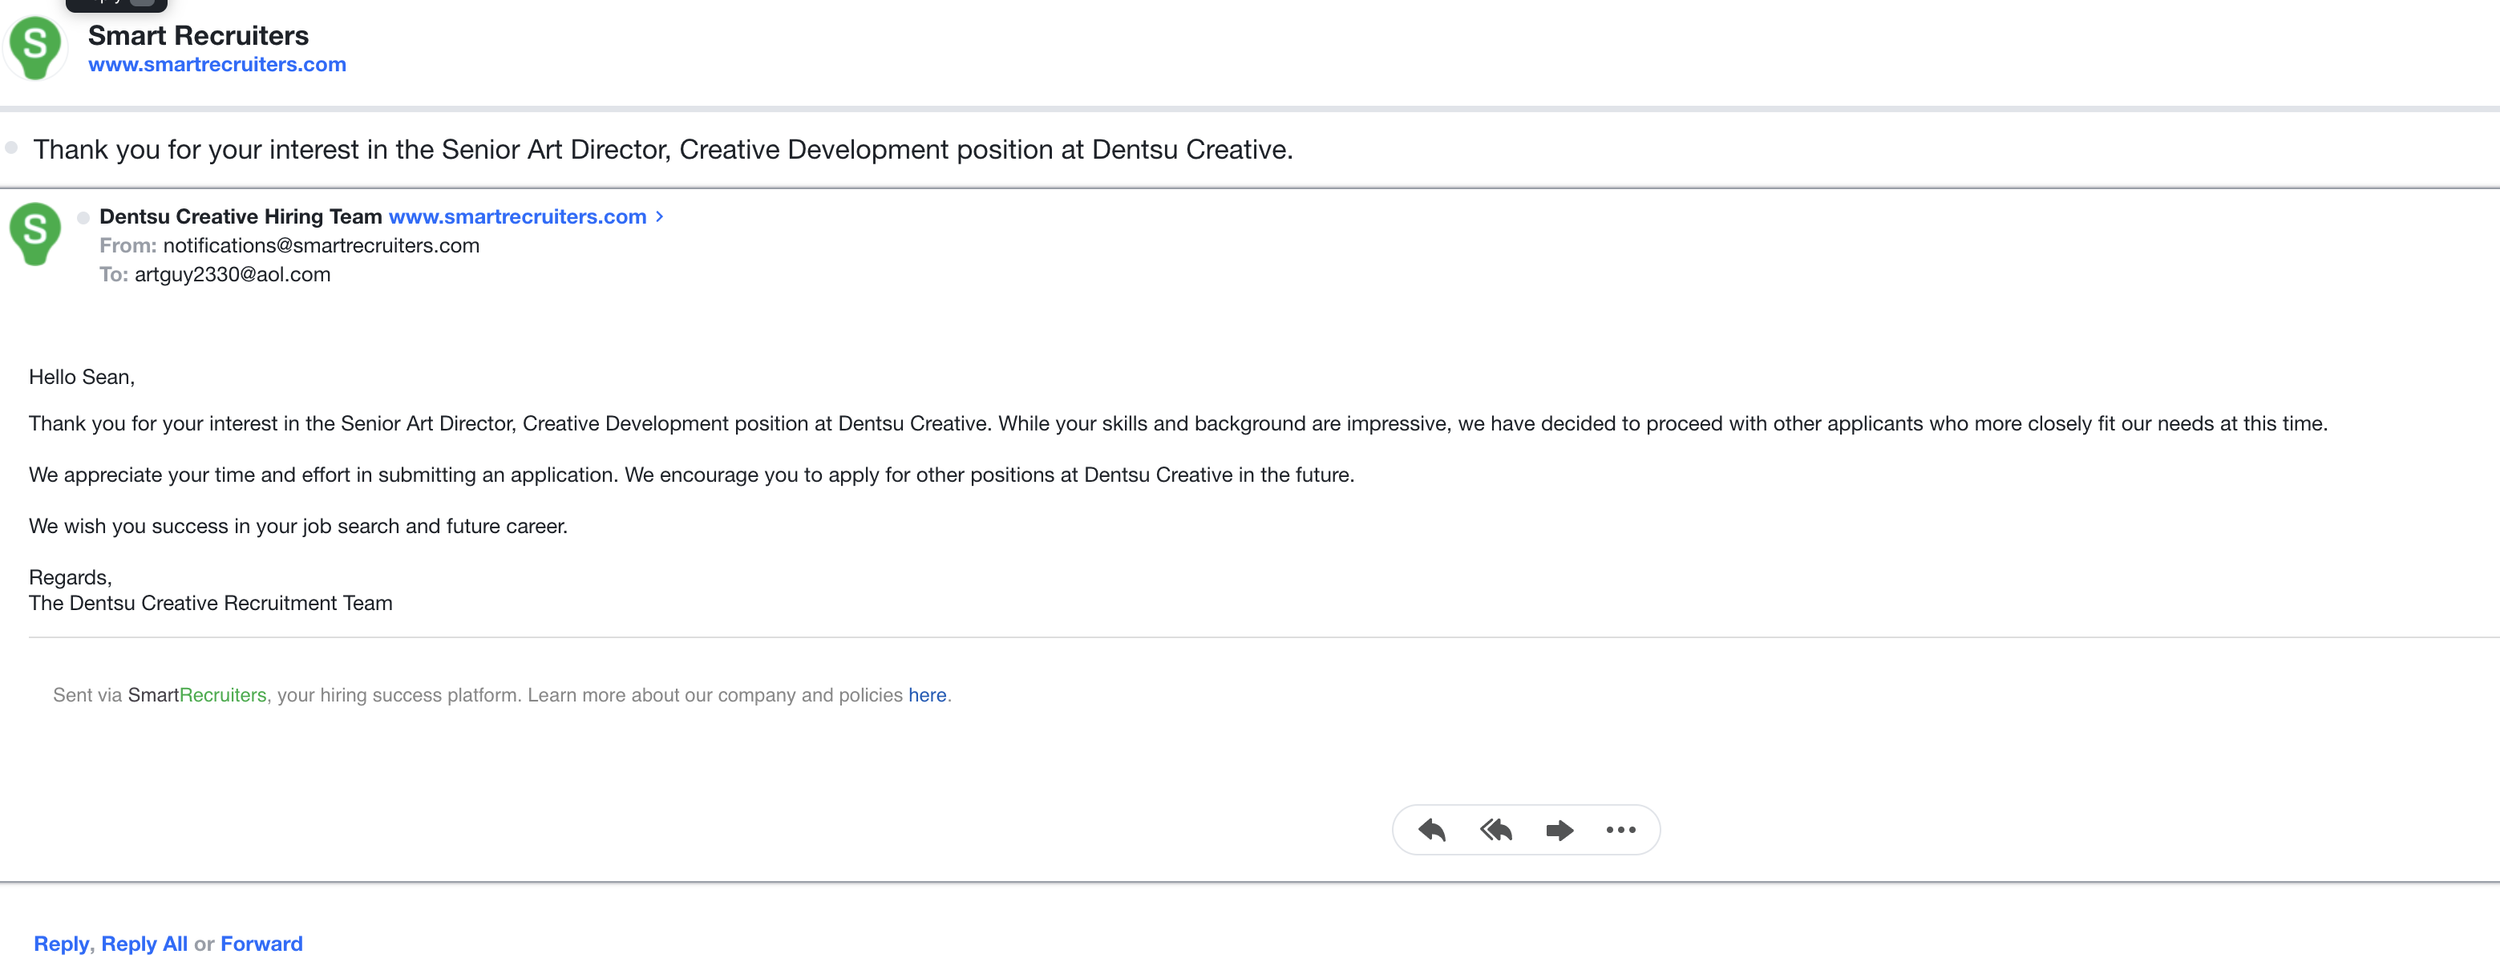
Task: Toggle the dot beside Dentsu Creative Hiring Team
Action: (x=84, y=217)
